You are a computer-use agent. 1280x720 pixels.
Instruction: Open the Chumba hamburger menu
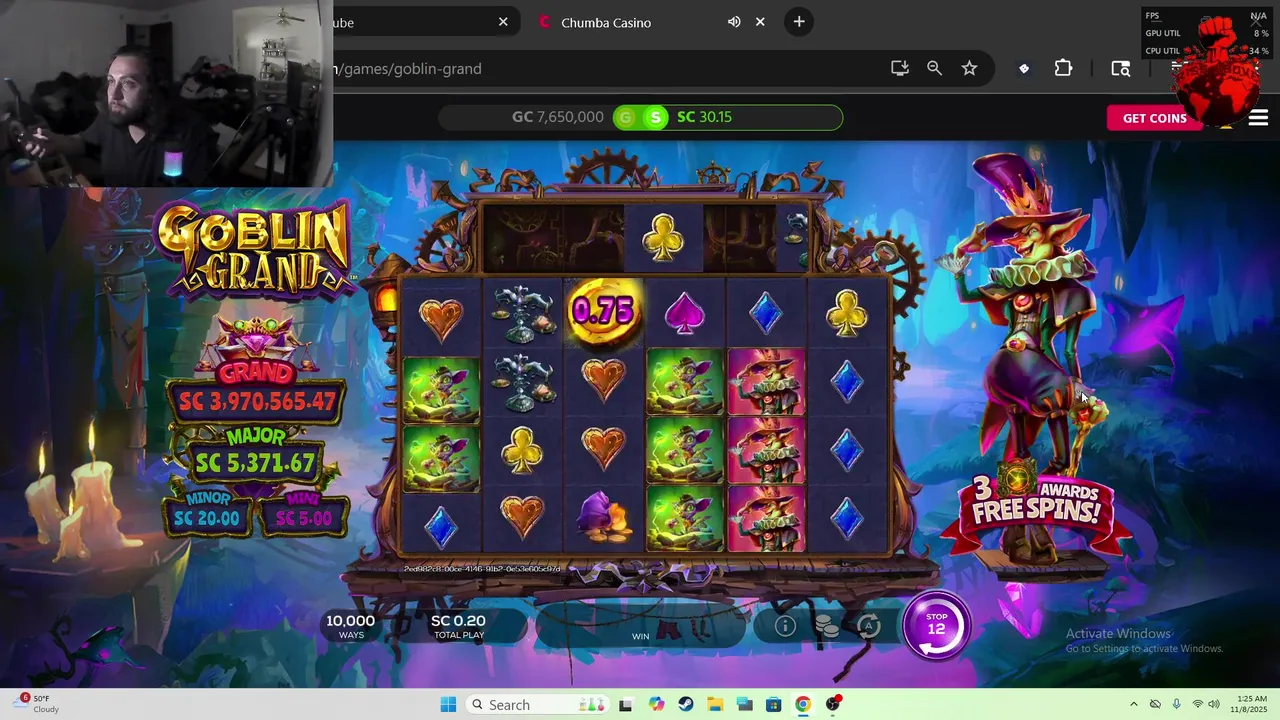coord(1258,118)
